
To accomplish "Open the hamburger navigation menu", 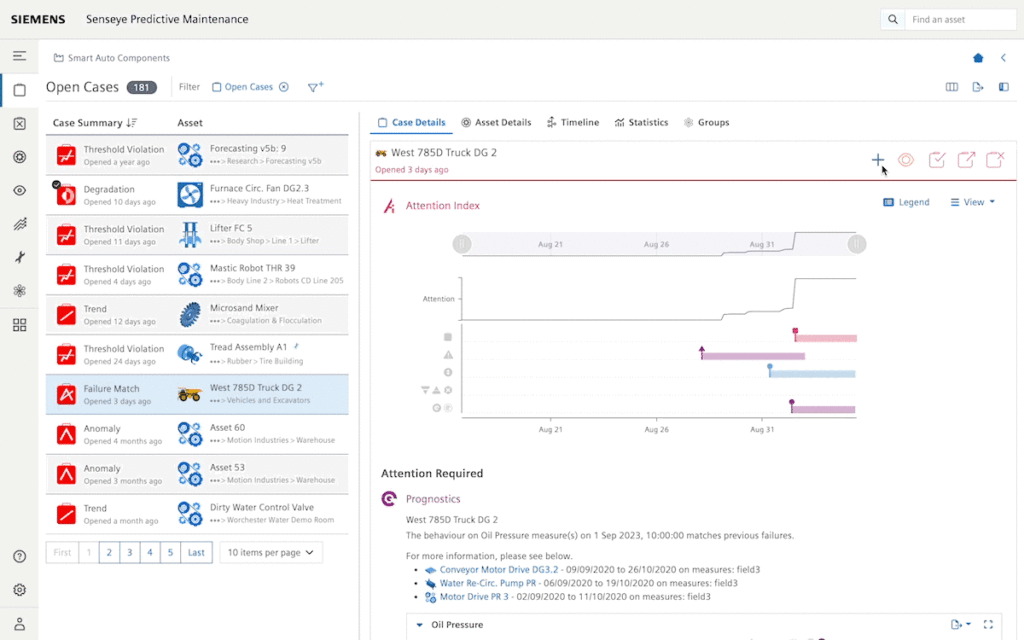I will coord(20,56).
